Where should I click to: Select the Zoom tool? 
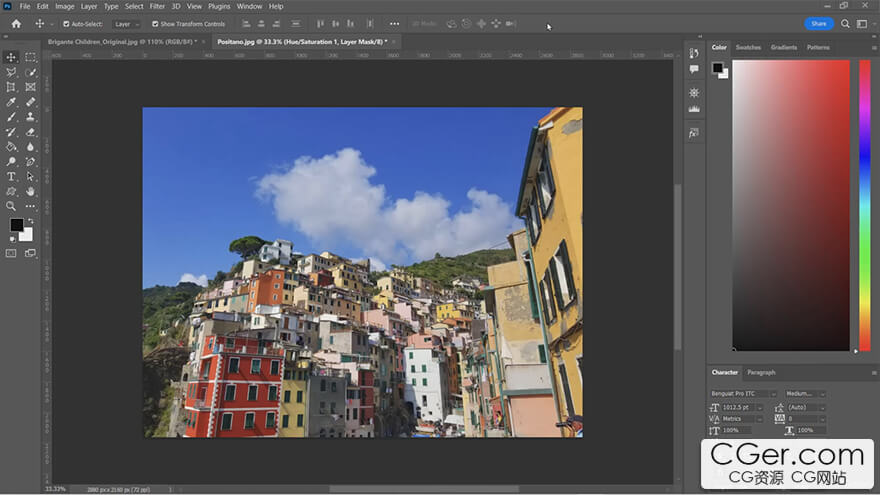[x=11, y=206]
